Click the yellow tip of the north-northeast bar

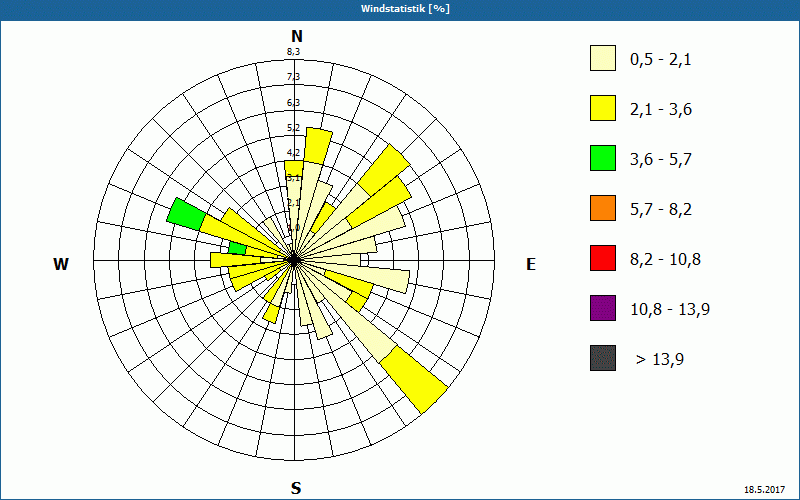click(318, 146)
